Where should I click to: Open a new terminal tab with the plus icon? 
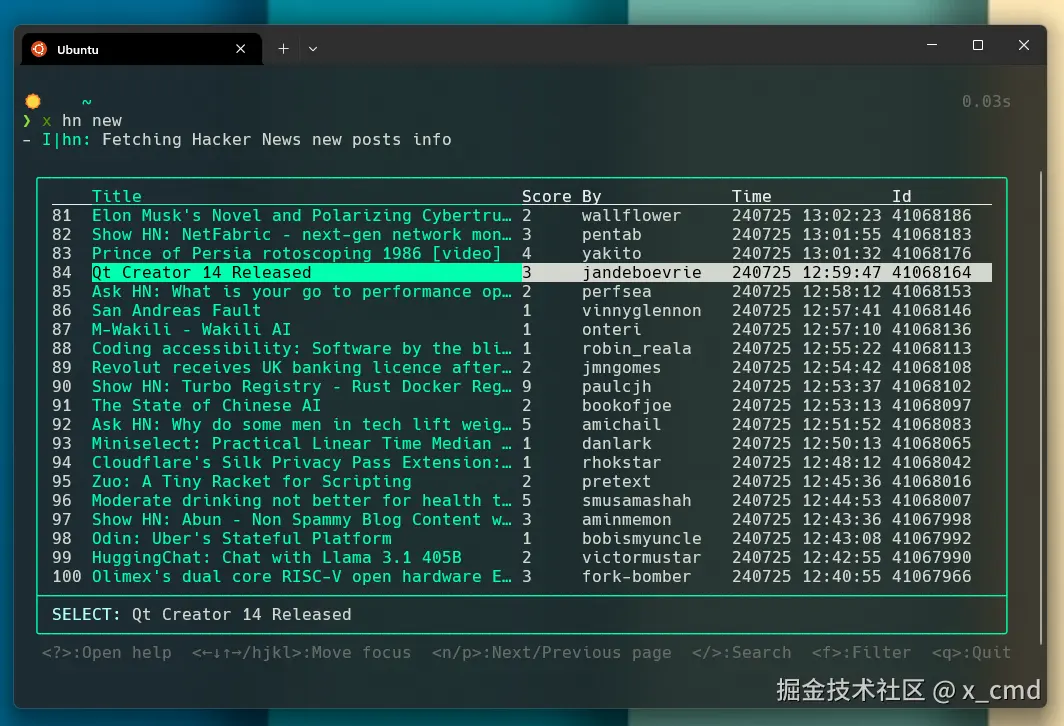282,48
